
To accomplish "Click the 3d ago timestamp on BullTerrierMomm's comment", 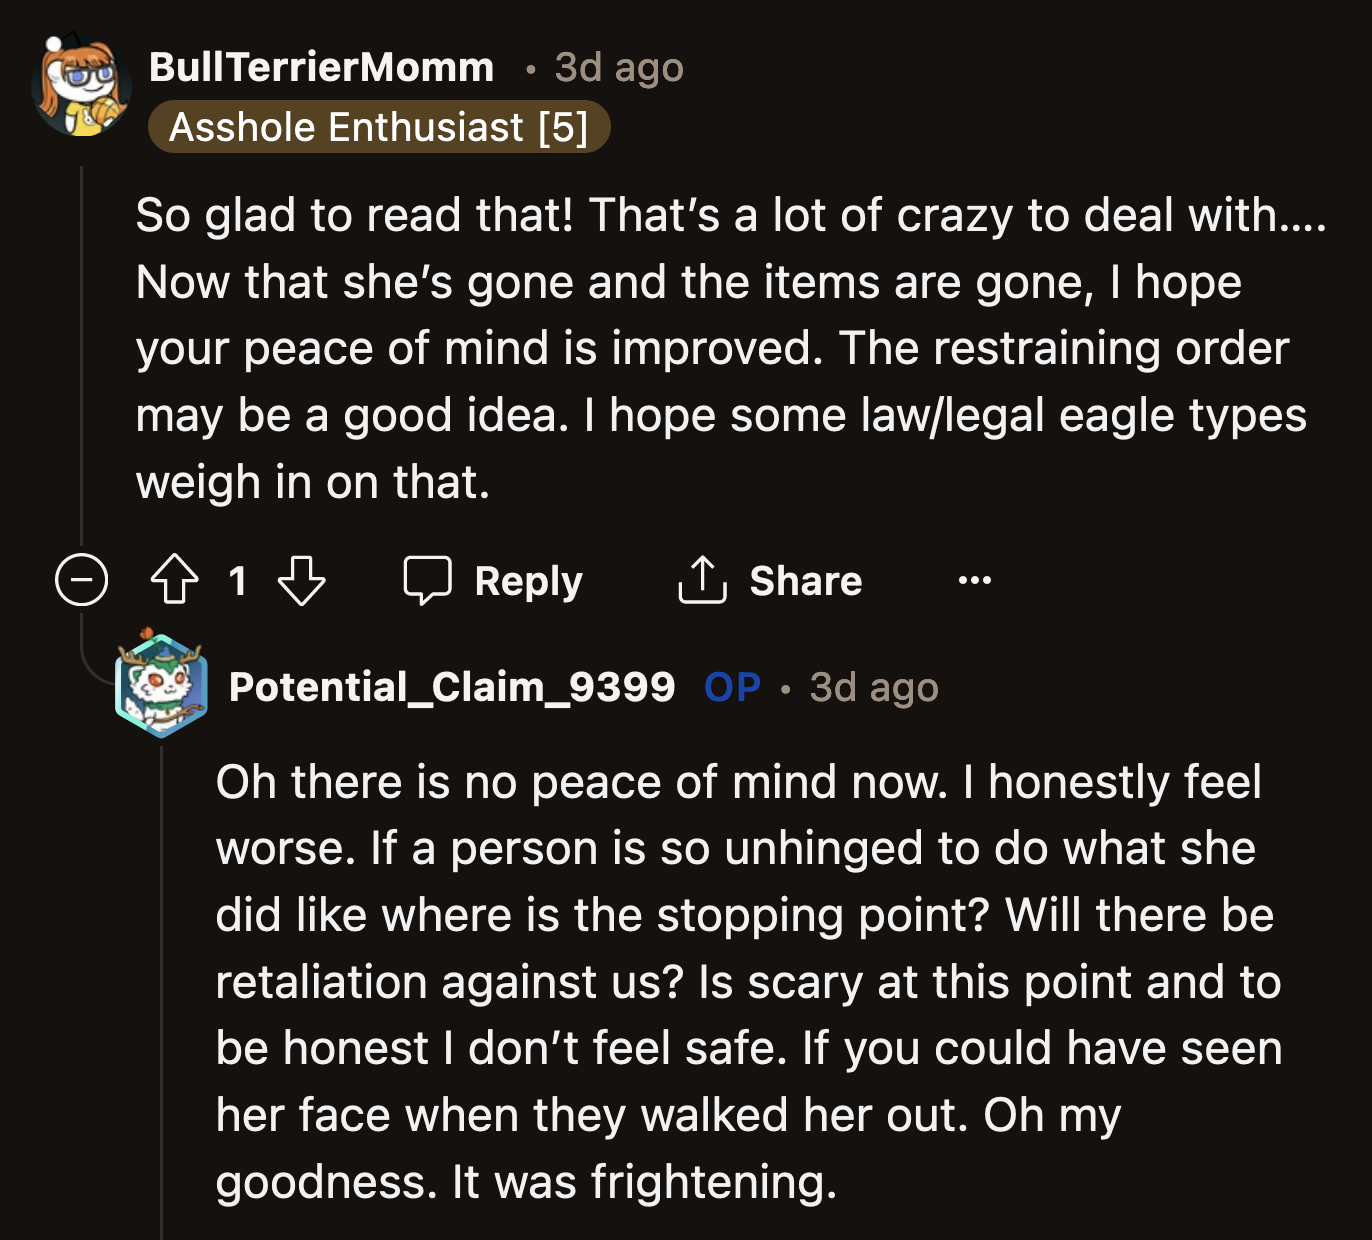I will [x=616, y=67].
